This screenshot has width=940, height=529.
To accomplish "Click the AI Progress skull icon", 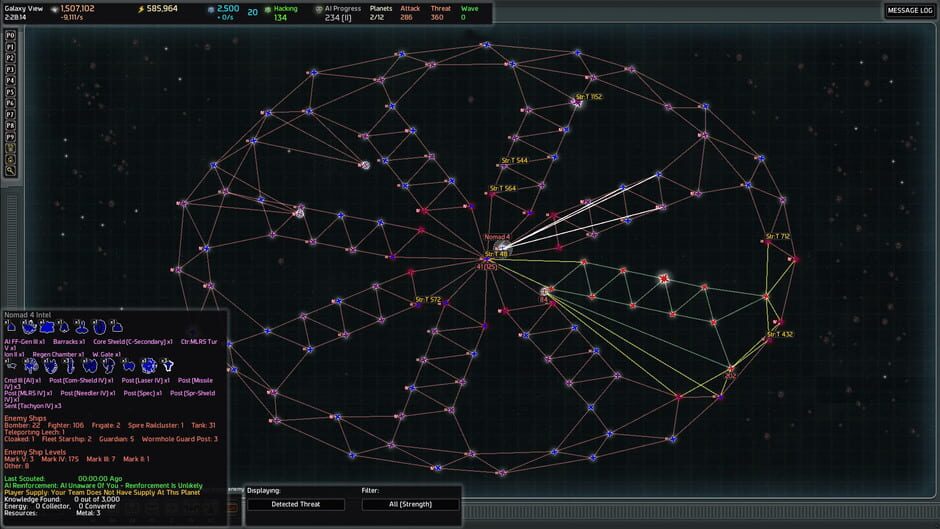I will point(318,10).
